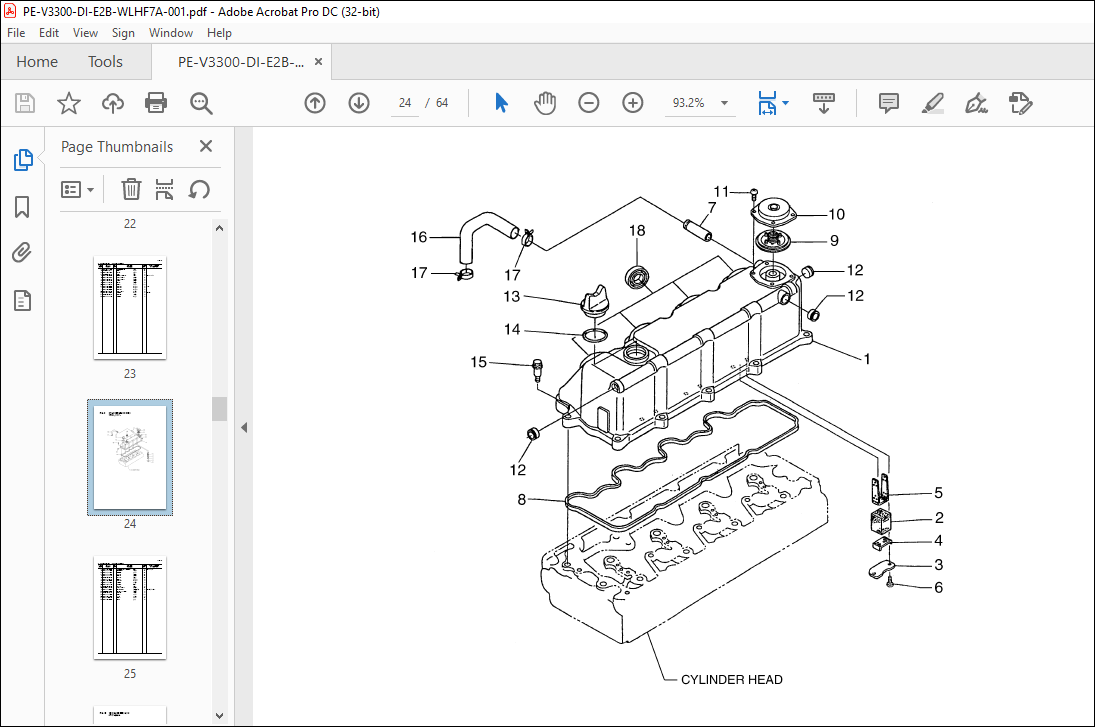Click part number 15 in diagram
The image size is (1095, 727).
478,362
